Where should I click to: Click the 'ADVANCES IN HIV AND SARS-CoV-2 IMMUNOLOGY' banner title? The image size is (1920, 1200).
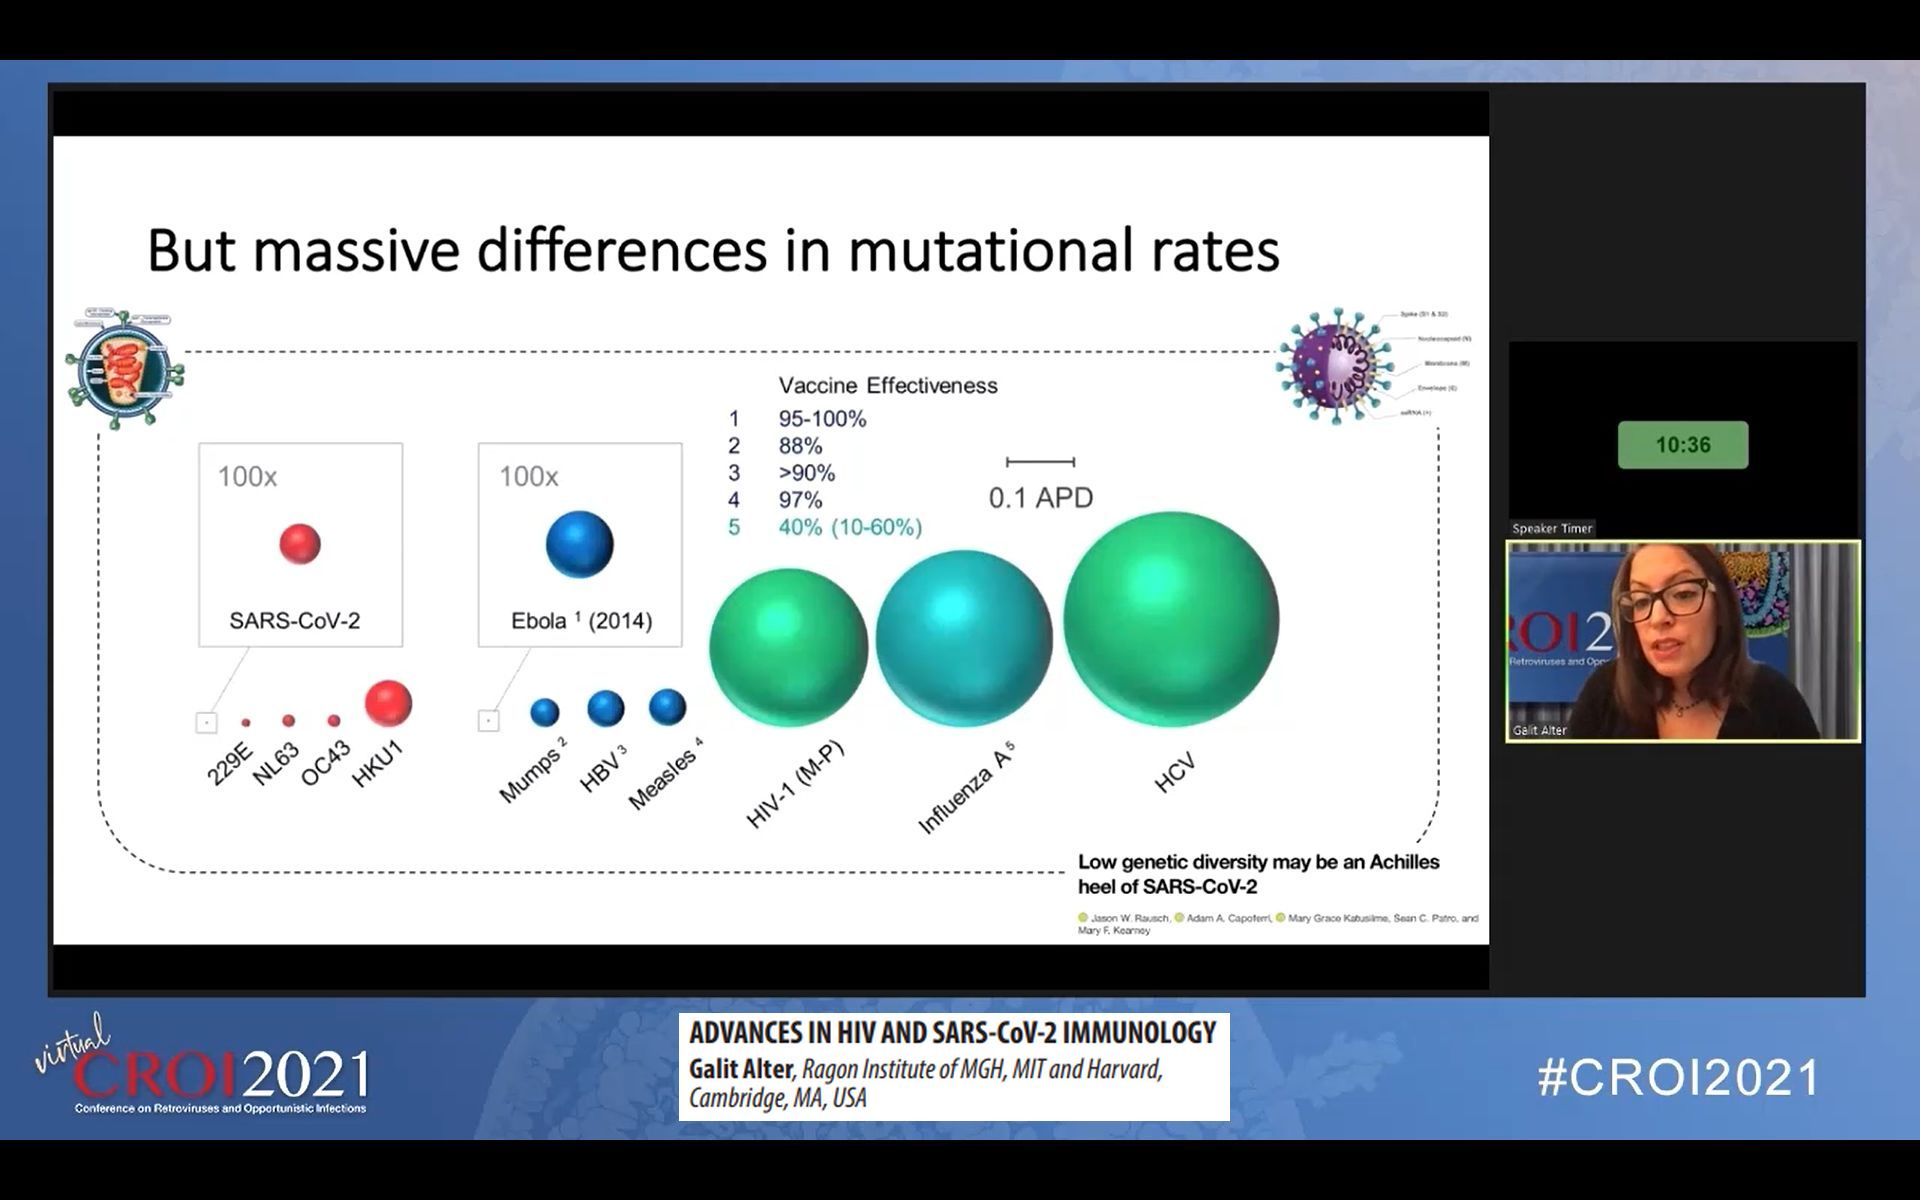[x=952, y=1033]
